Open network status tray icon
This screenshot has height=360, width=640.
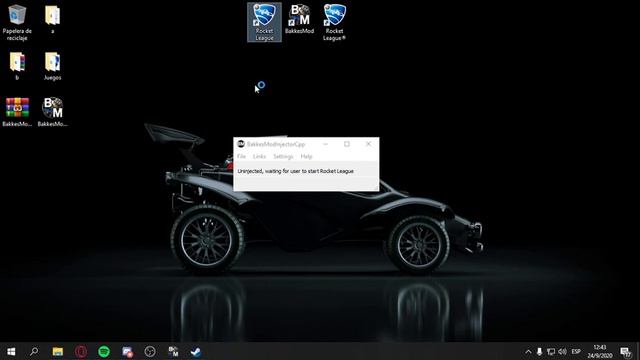[551, 351]
